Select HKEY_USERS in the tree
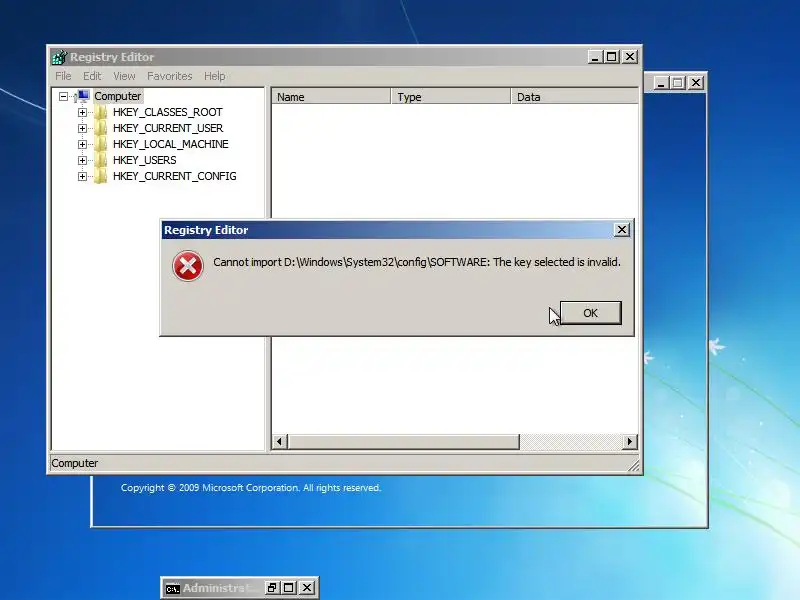The image size is (800, 600). [x=144, y=160]
